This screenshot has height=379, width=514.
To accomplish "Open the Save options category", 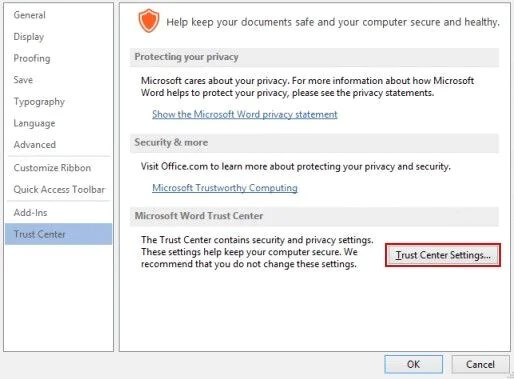I will point(23,80).
